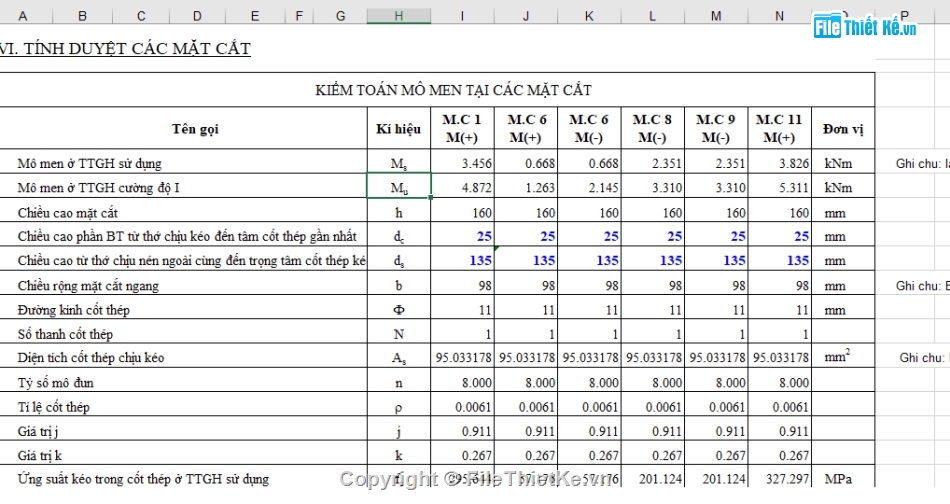Click the active cell containing Mu symbol
Screen dimensions: 950x504
[x=399, y=186]
